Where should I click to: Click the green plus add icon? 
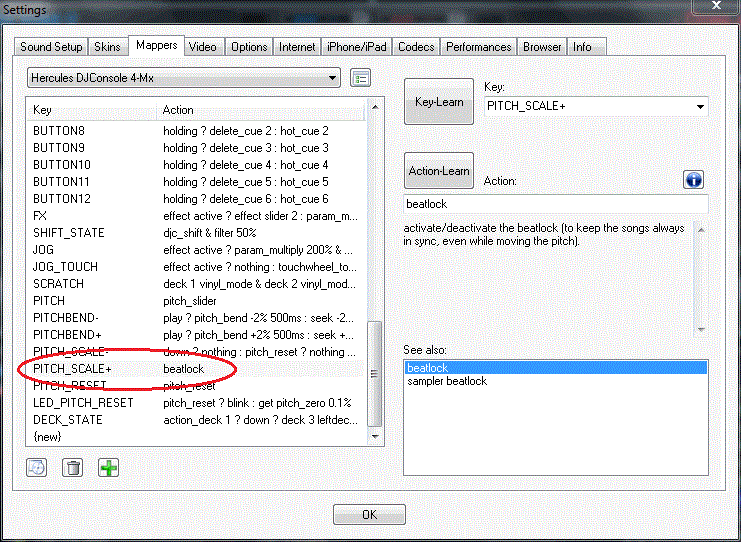point(109,468)
